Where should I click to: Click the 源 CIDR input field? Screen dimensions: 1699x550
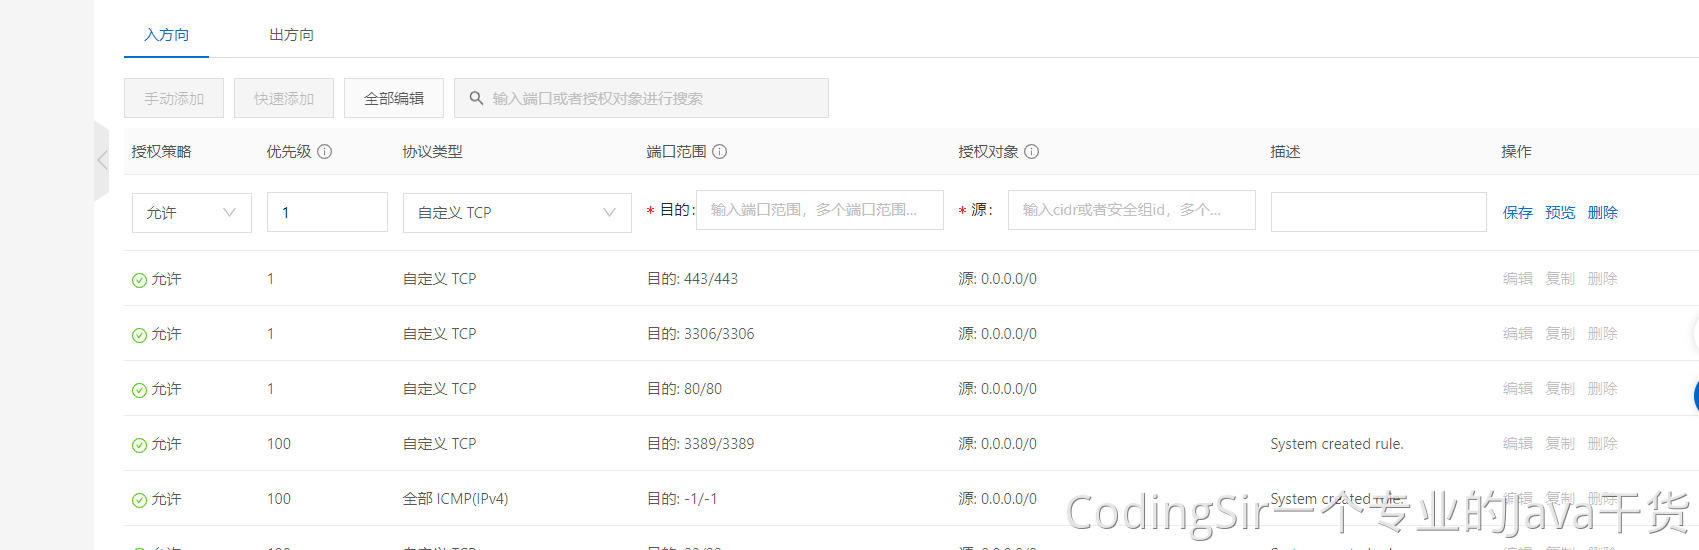tap(1132, 210)
